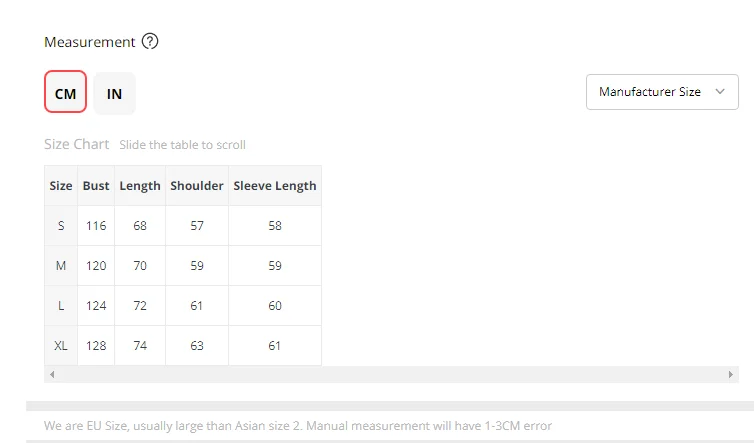Click the Measurement heading text
The width and height of the screenshot is (754, 443).
[90, 42]
